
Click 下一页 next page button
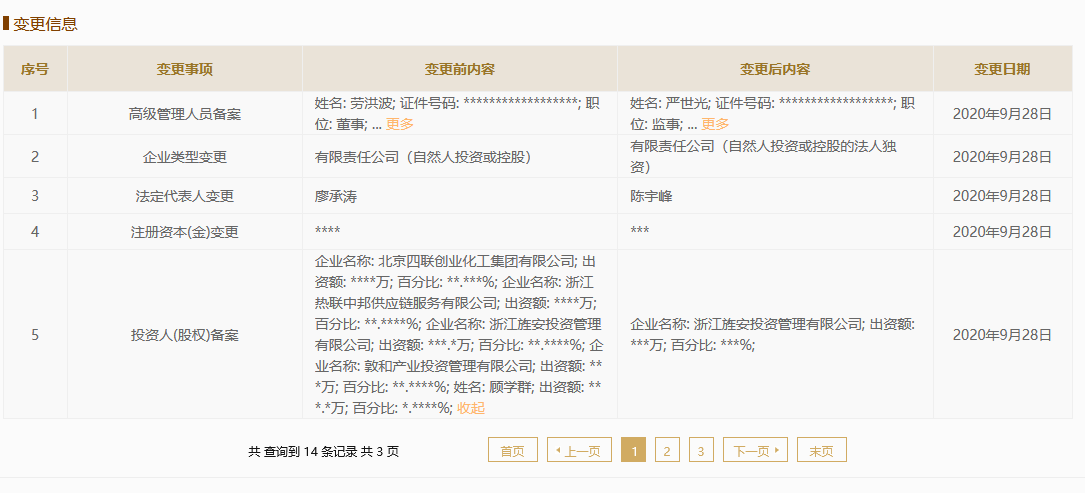pyautogui.click(x=756, y=451)
